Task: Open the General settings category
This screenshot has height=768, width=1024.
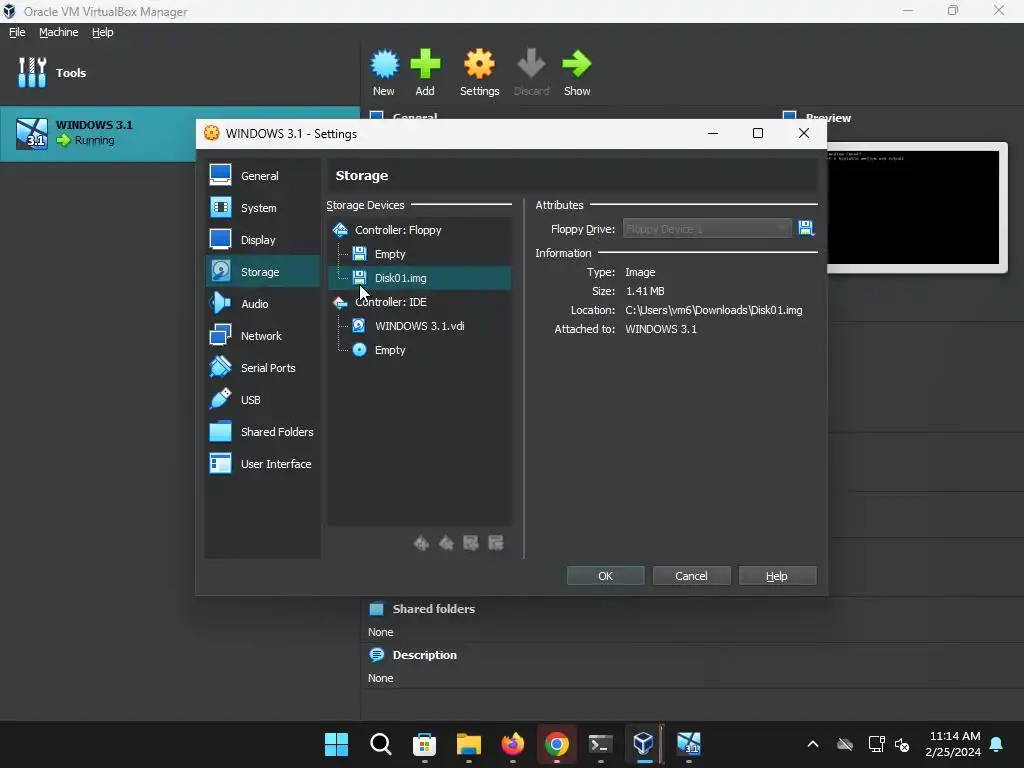Action: tap(263, 176)
